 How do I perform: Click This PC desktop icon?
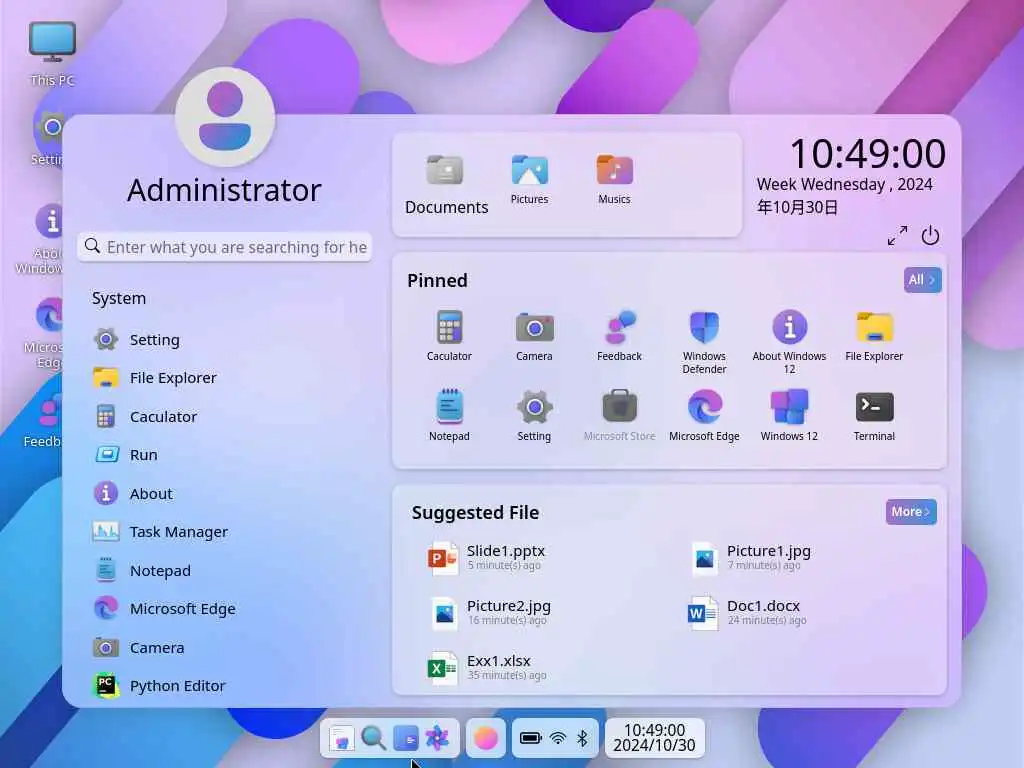tap(52, 54)
